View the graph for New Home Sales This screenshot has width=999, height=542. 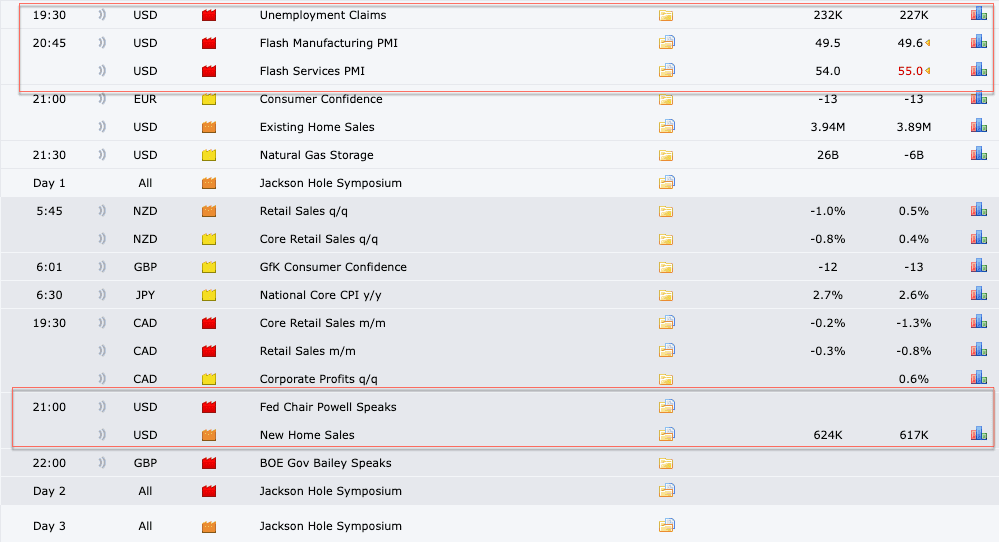click(x=978, y=435)
